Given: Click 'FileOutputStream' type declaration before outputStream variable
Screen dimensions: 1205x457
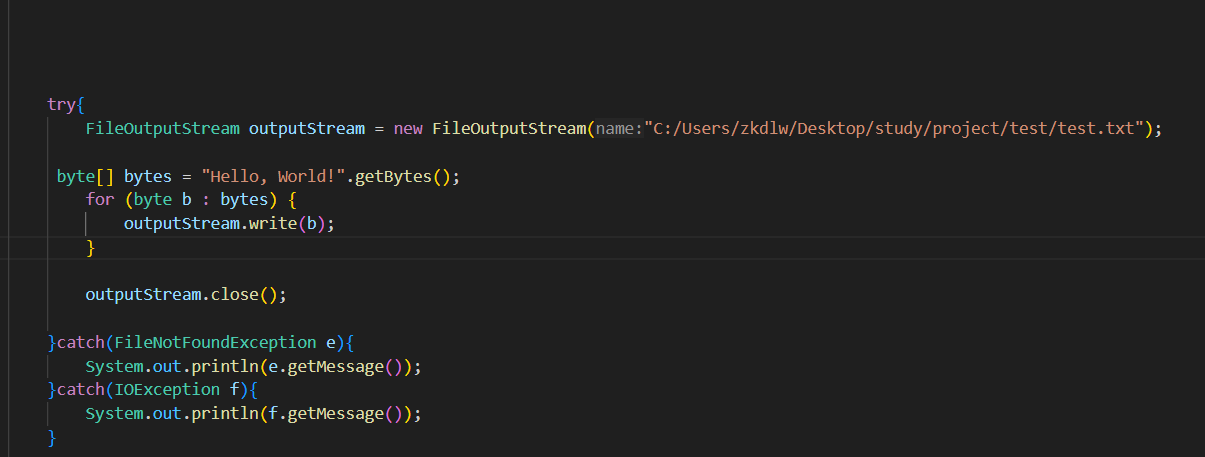Looking at the screenshot, I should tap(162, 128).
